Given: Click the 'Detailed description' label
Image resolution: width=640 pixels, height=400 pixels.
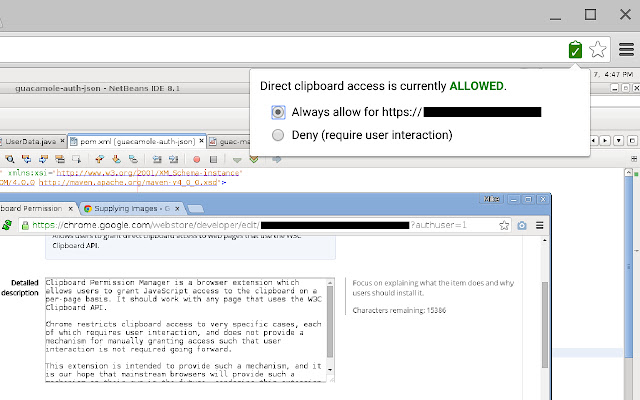Looking at the screenshot, I should (20, 288).
